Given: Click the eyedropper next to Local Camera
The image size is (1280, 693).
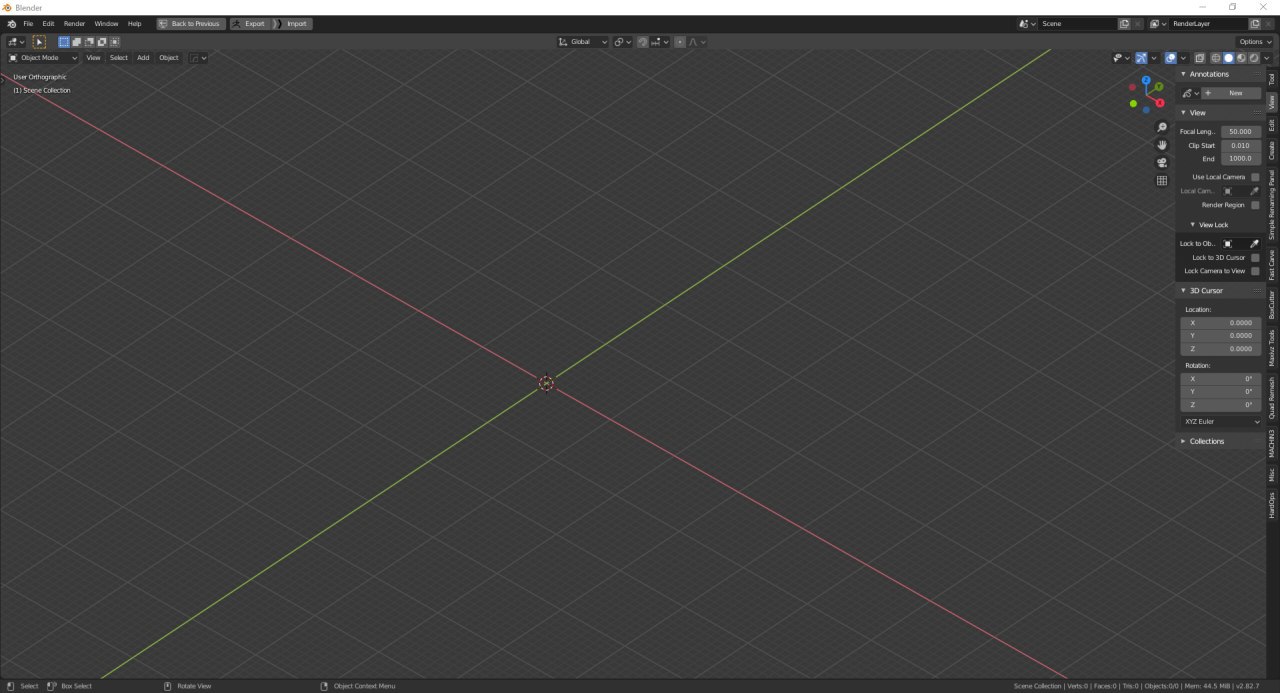Looking at the screenshot, I should tap(1255, 191).
